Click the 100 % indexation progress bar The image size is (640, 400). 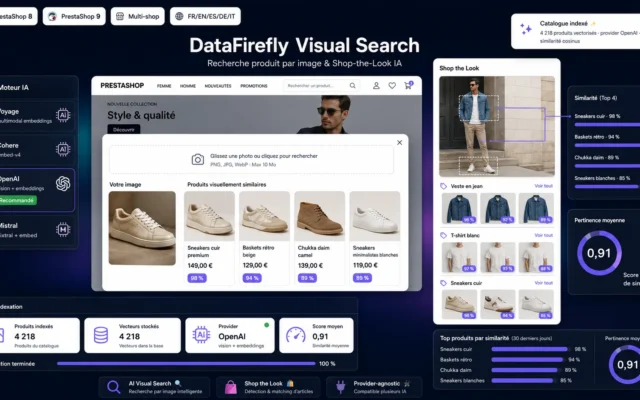(x=186, y=364)
